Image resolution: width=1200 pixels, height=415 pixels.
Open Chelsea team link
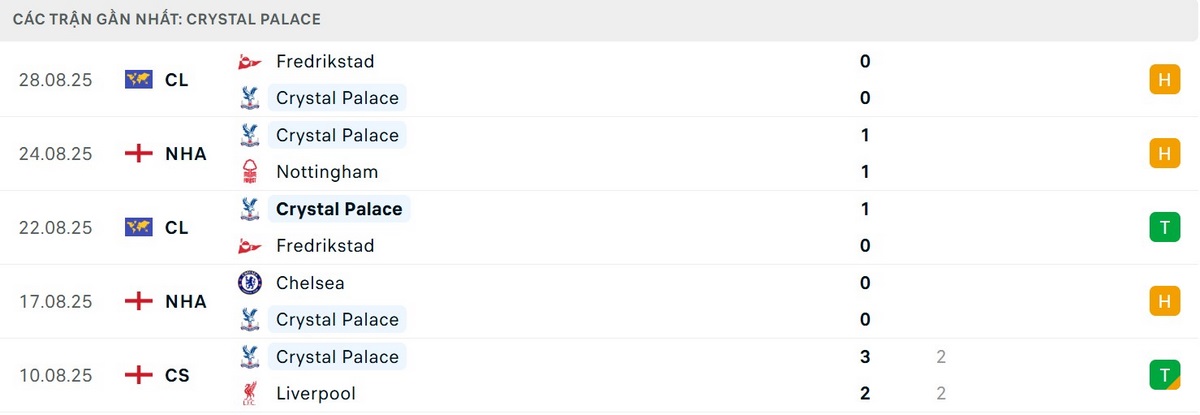tap(310, 283)
